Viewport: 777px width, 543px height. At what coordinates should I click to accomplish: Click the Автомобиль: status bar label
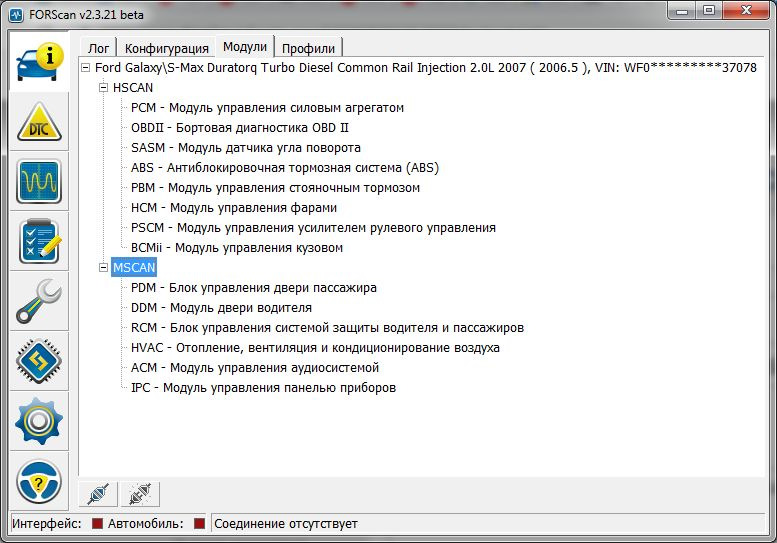146,523
